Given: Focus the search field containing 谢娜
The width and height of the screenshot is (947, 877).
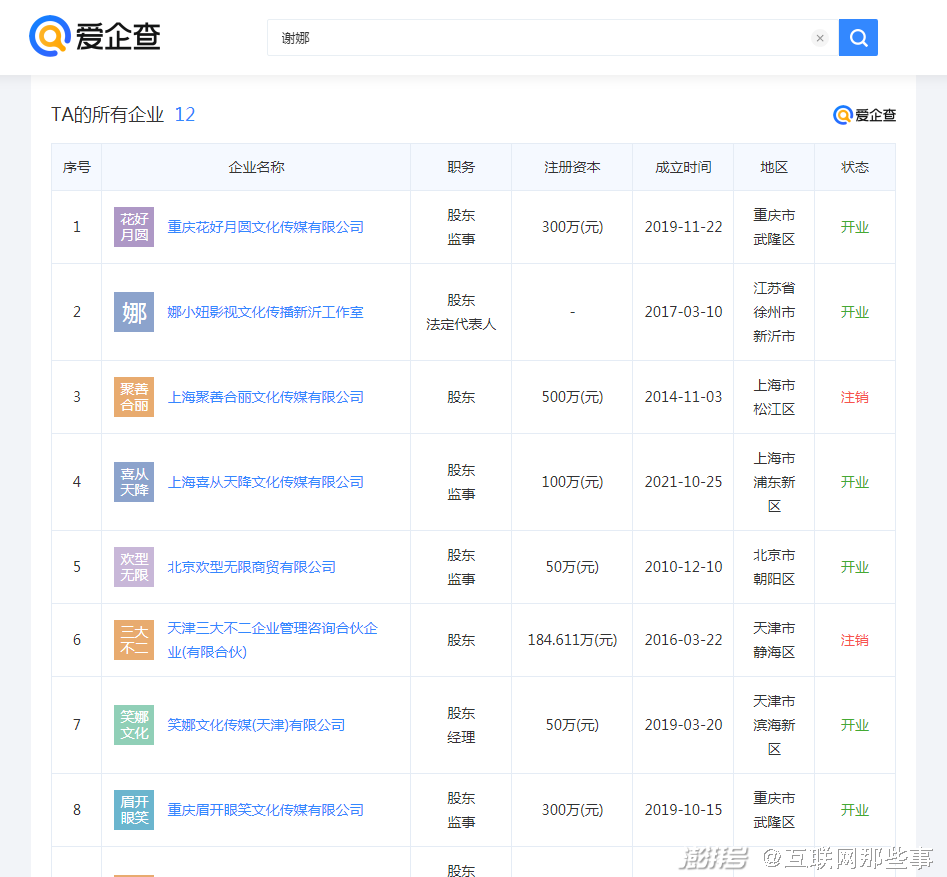Looking at the screenshot, I should click(540, 38).
